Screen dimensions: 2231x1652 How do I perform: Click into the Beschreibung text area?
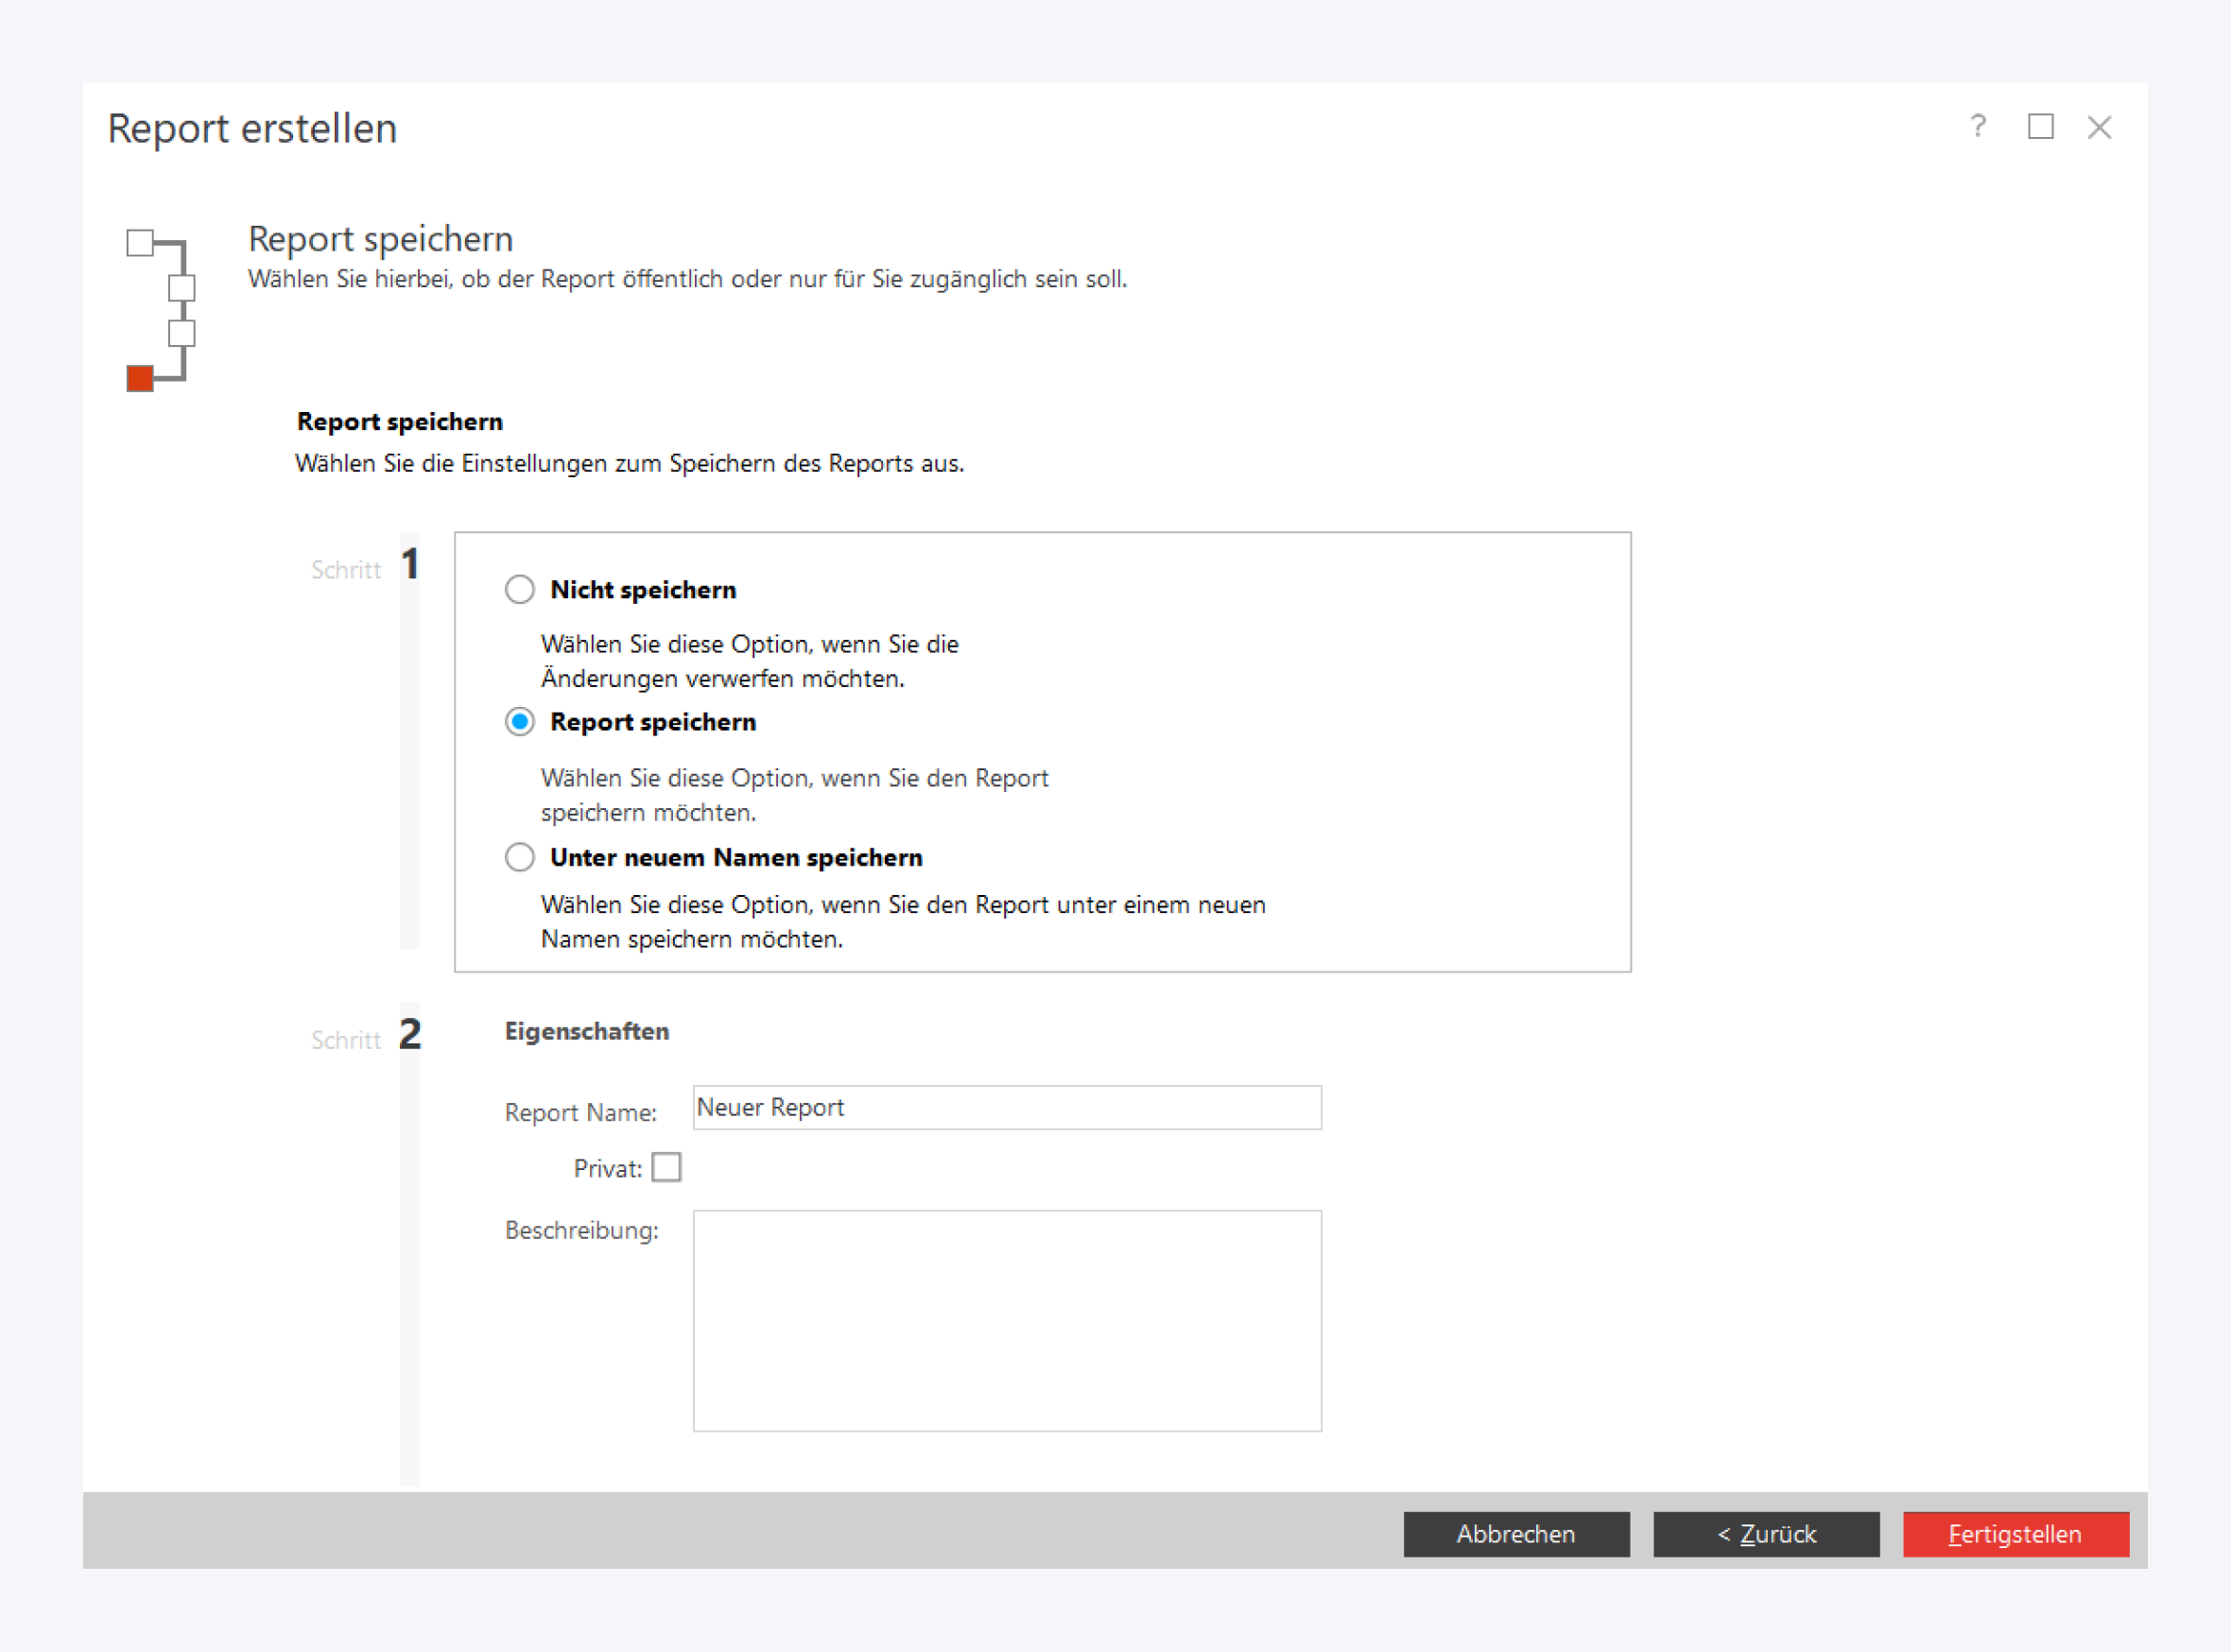tap(1006, 1320)
